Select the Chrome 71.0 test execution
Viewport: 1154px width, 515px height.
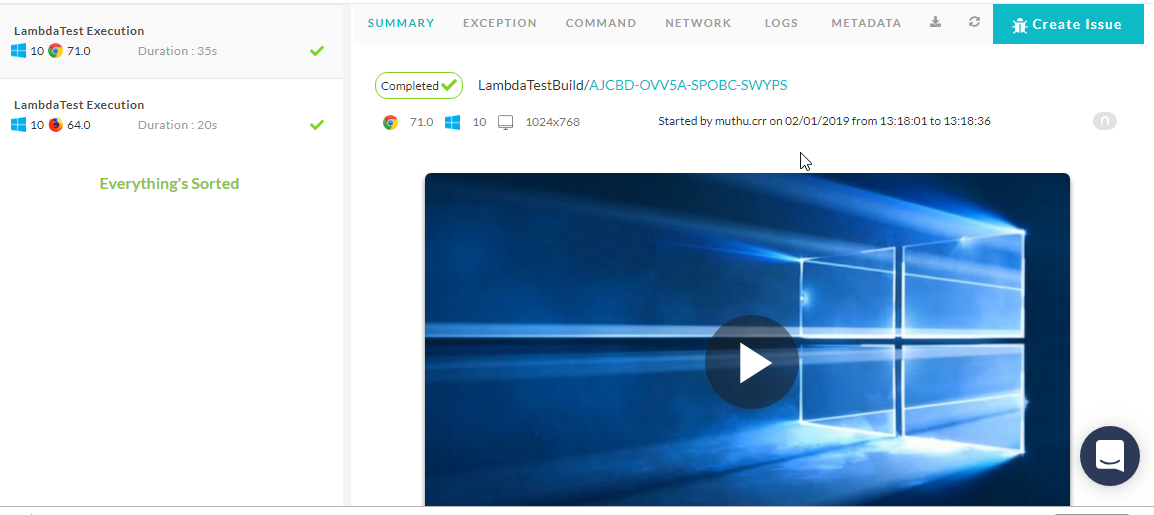click(171, 41)
